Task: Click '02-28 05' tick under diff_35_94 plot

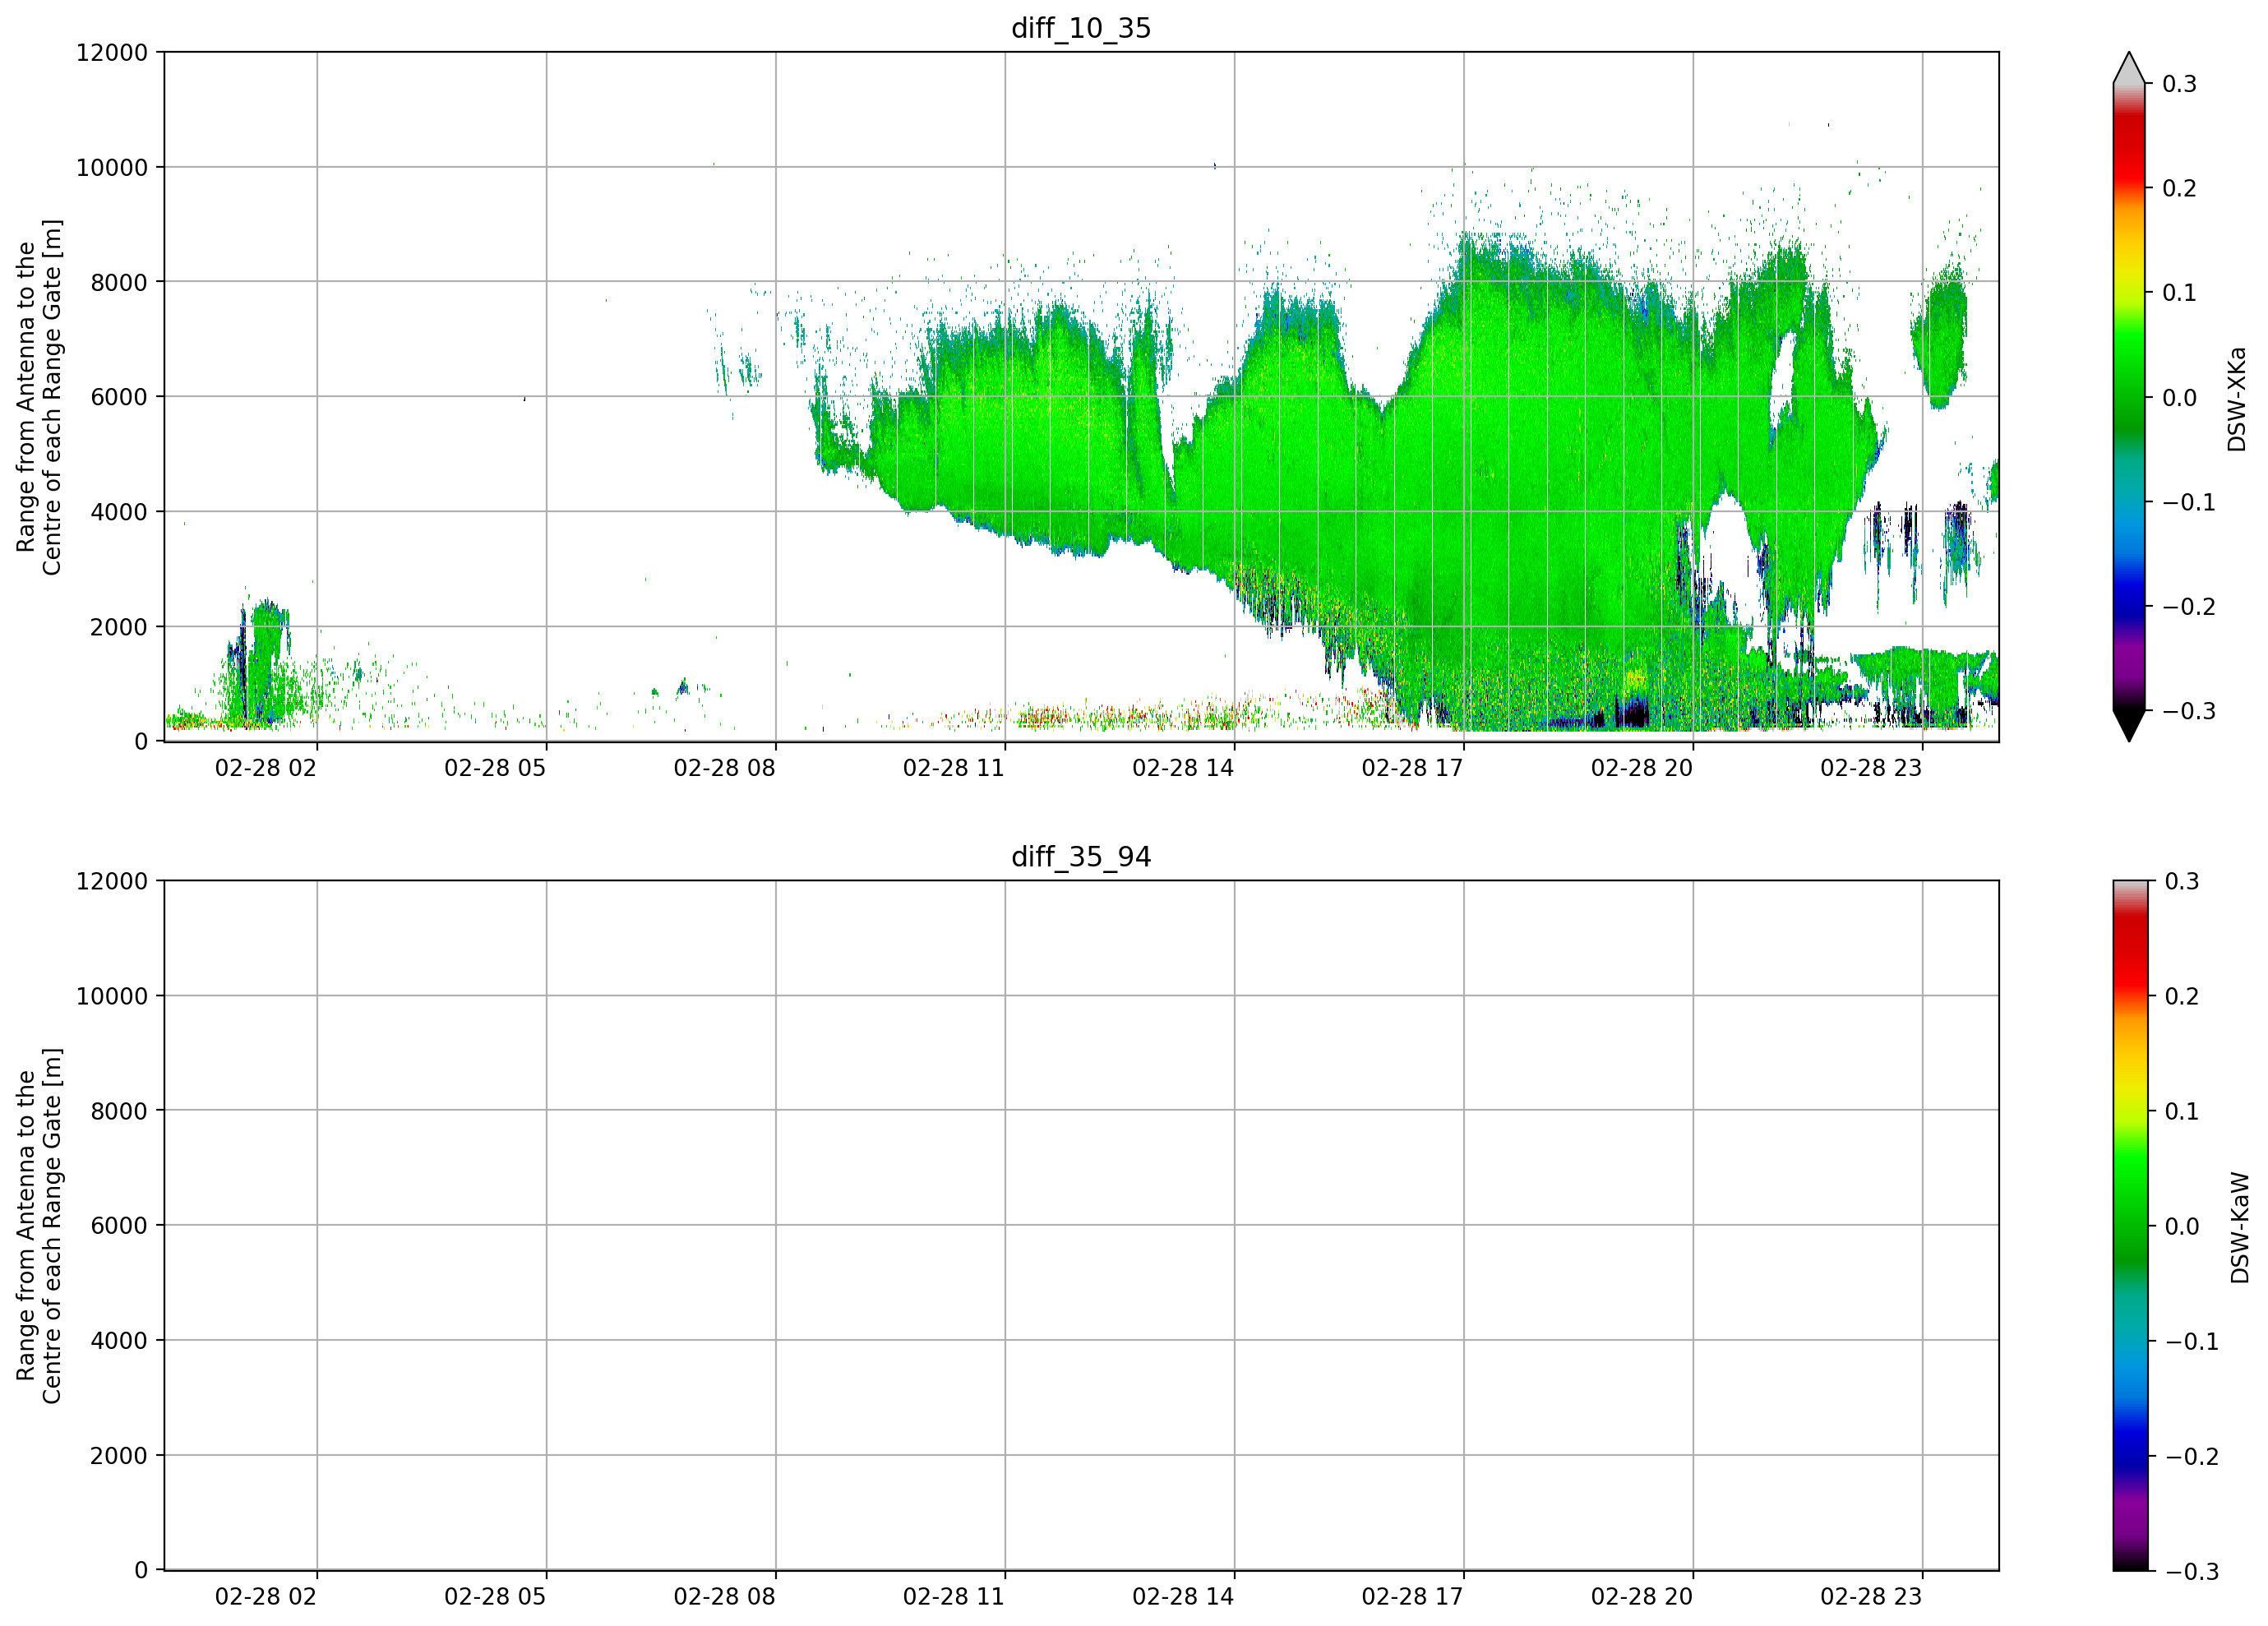Action: point(495,1596)
